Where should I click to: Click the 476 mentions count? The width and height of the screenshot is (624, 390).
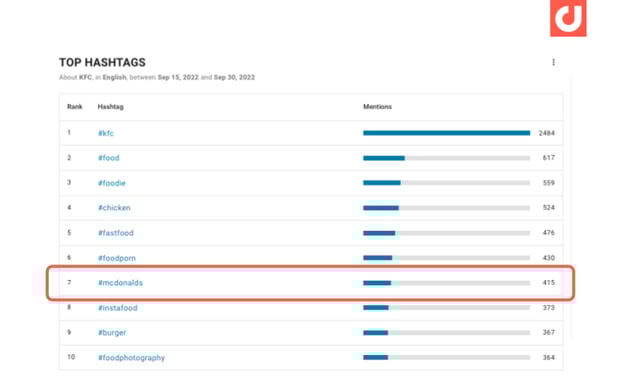[x=548, y=232]
